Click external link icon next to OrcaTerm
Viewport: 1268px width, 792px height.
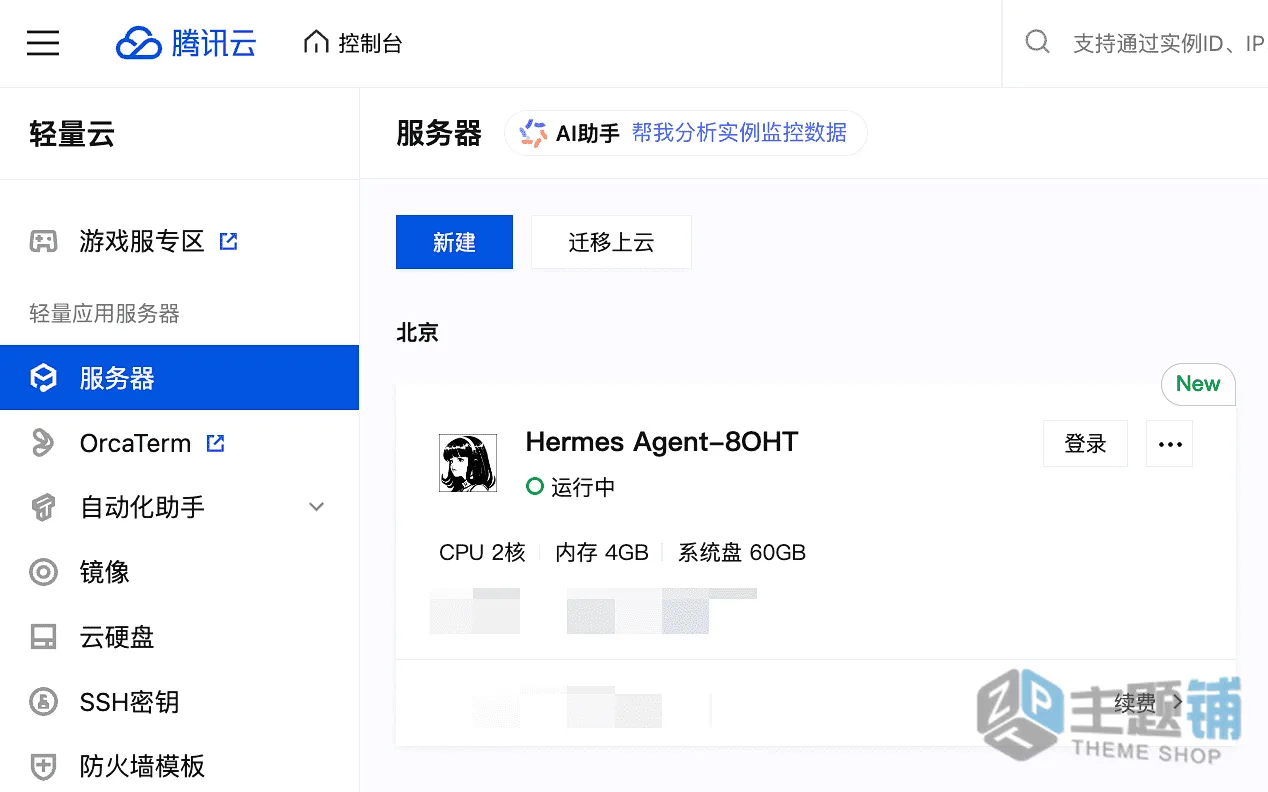(x=215, y=442)
